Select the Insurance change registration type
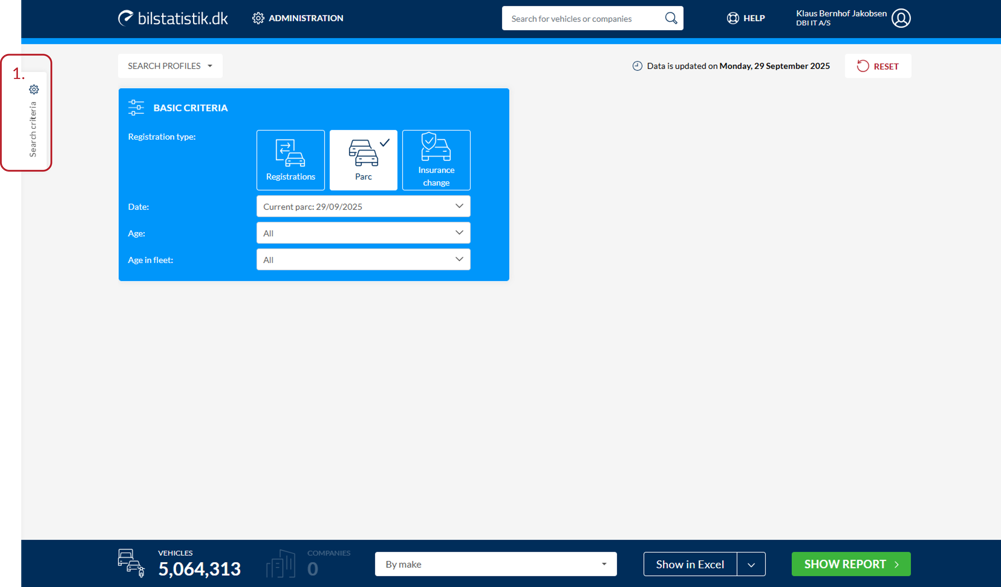The height and width of the screenshot is (587, 1001). pyautogui.click(x=436, y=160)
